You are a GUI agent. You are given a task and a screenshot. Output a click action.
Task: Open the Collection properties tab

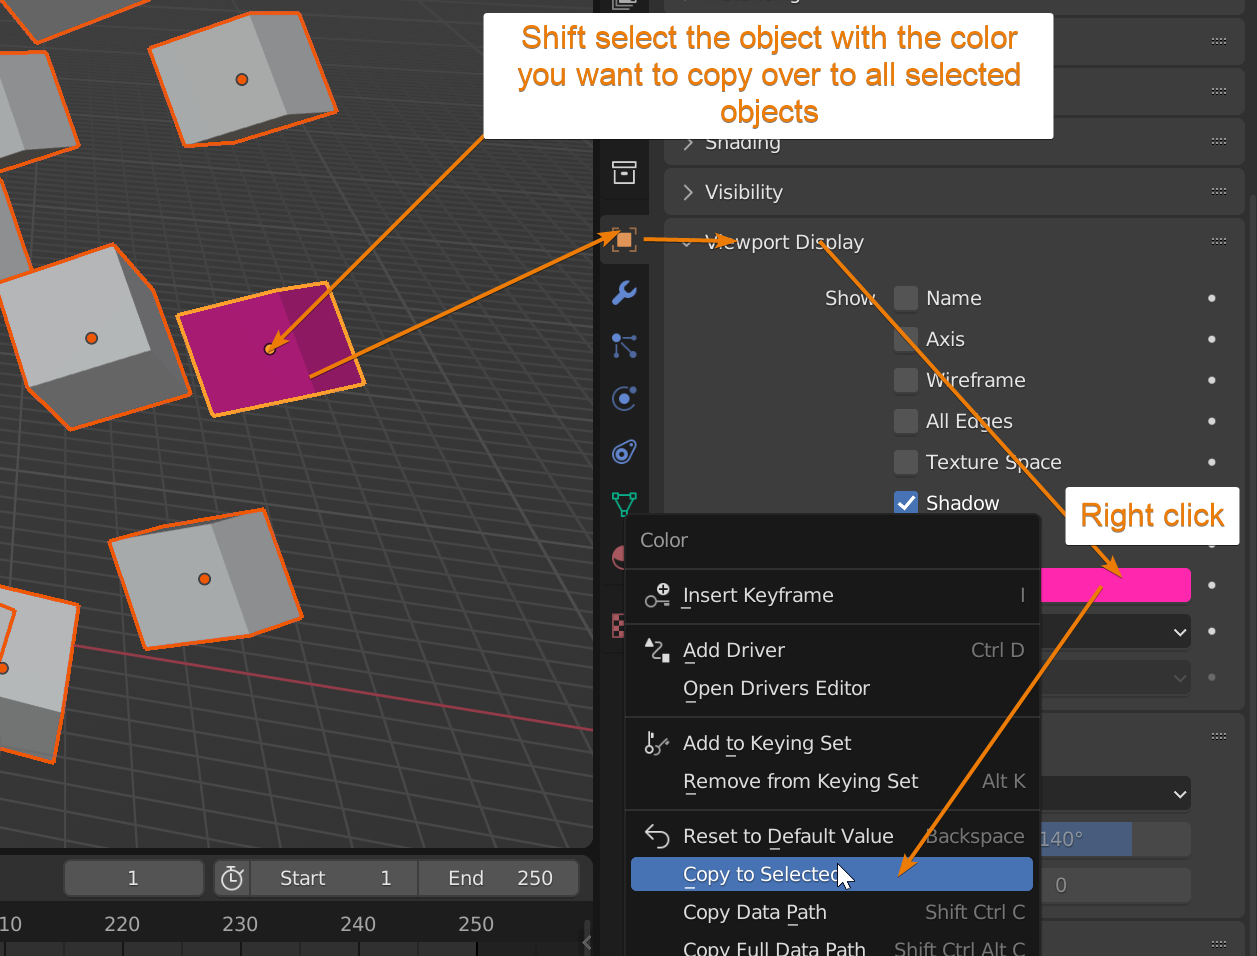click(624, 172)
